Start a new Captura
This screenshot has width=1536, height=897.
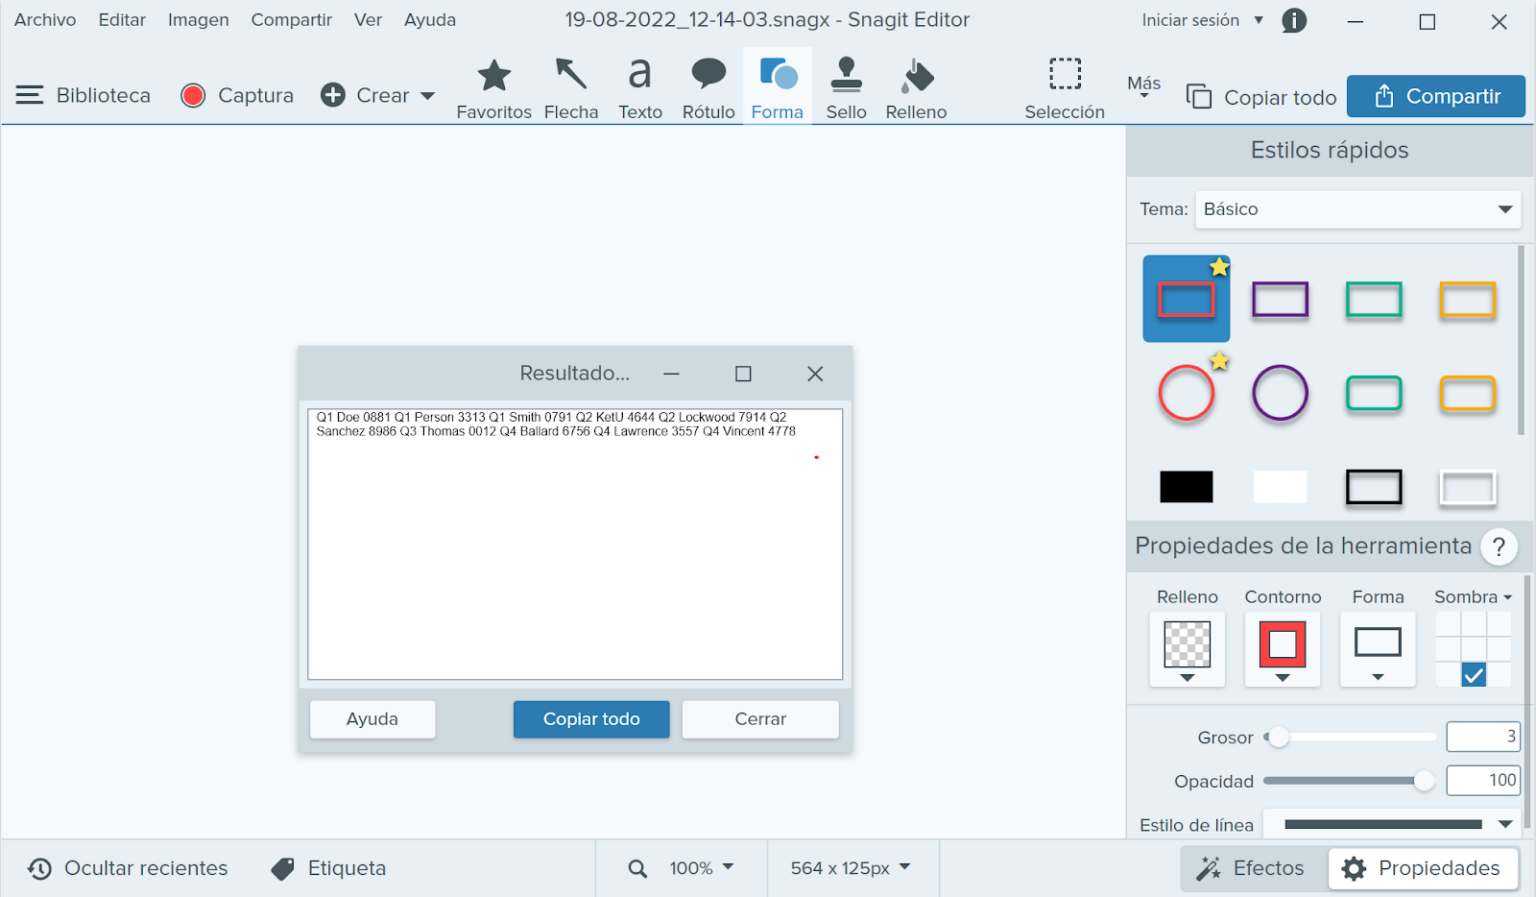click(x=237, y=95)
